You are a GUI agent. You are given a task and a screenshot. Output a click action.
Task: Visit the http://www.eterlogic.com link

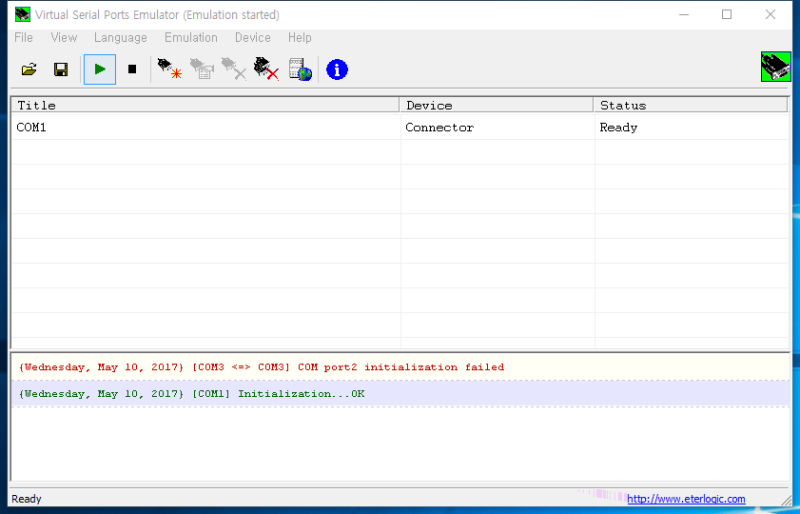tap(686, 499)
